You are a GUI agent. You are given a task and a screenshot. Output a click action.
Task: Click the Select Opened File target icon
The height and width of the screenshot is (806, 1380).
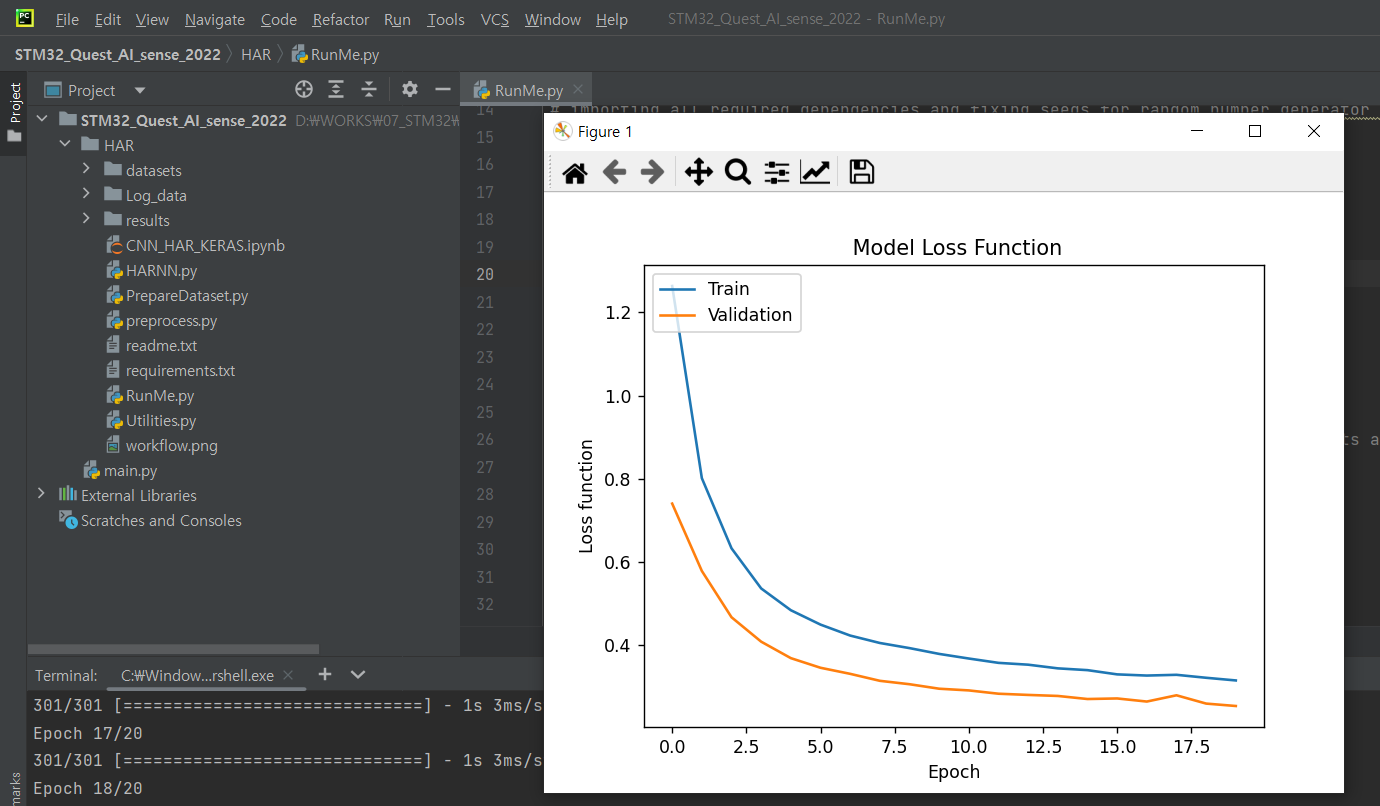click(x=304, y=90)
